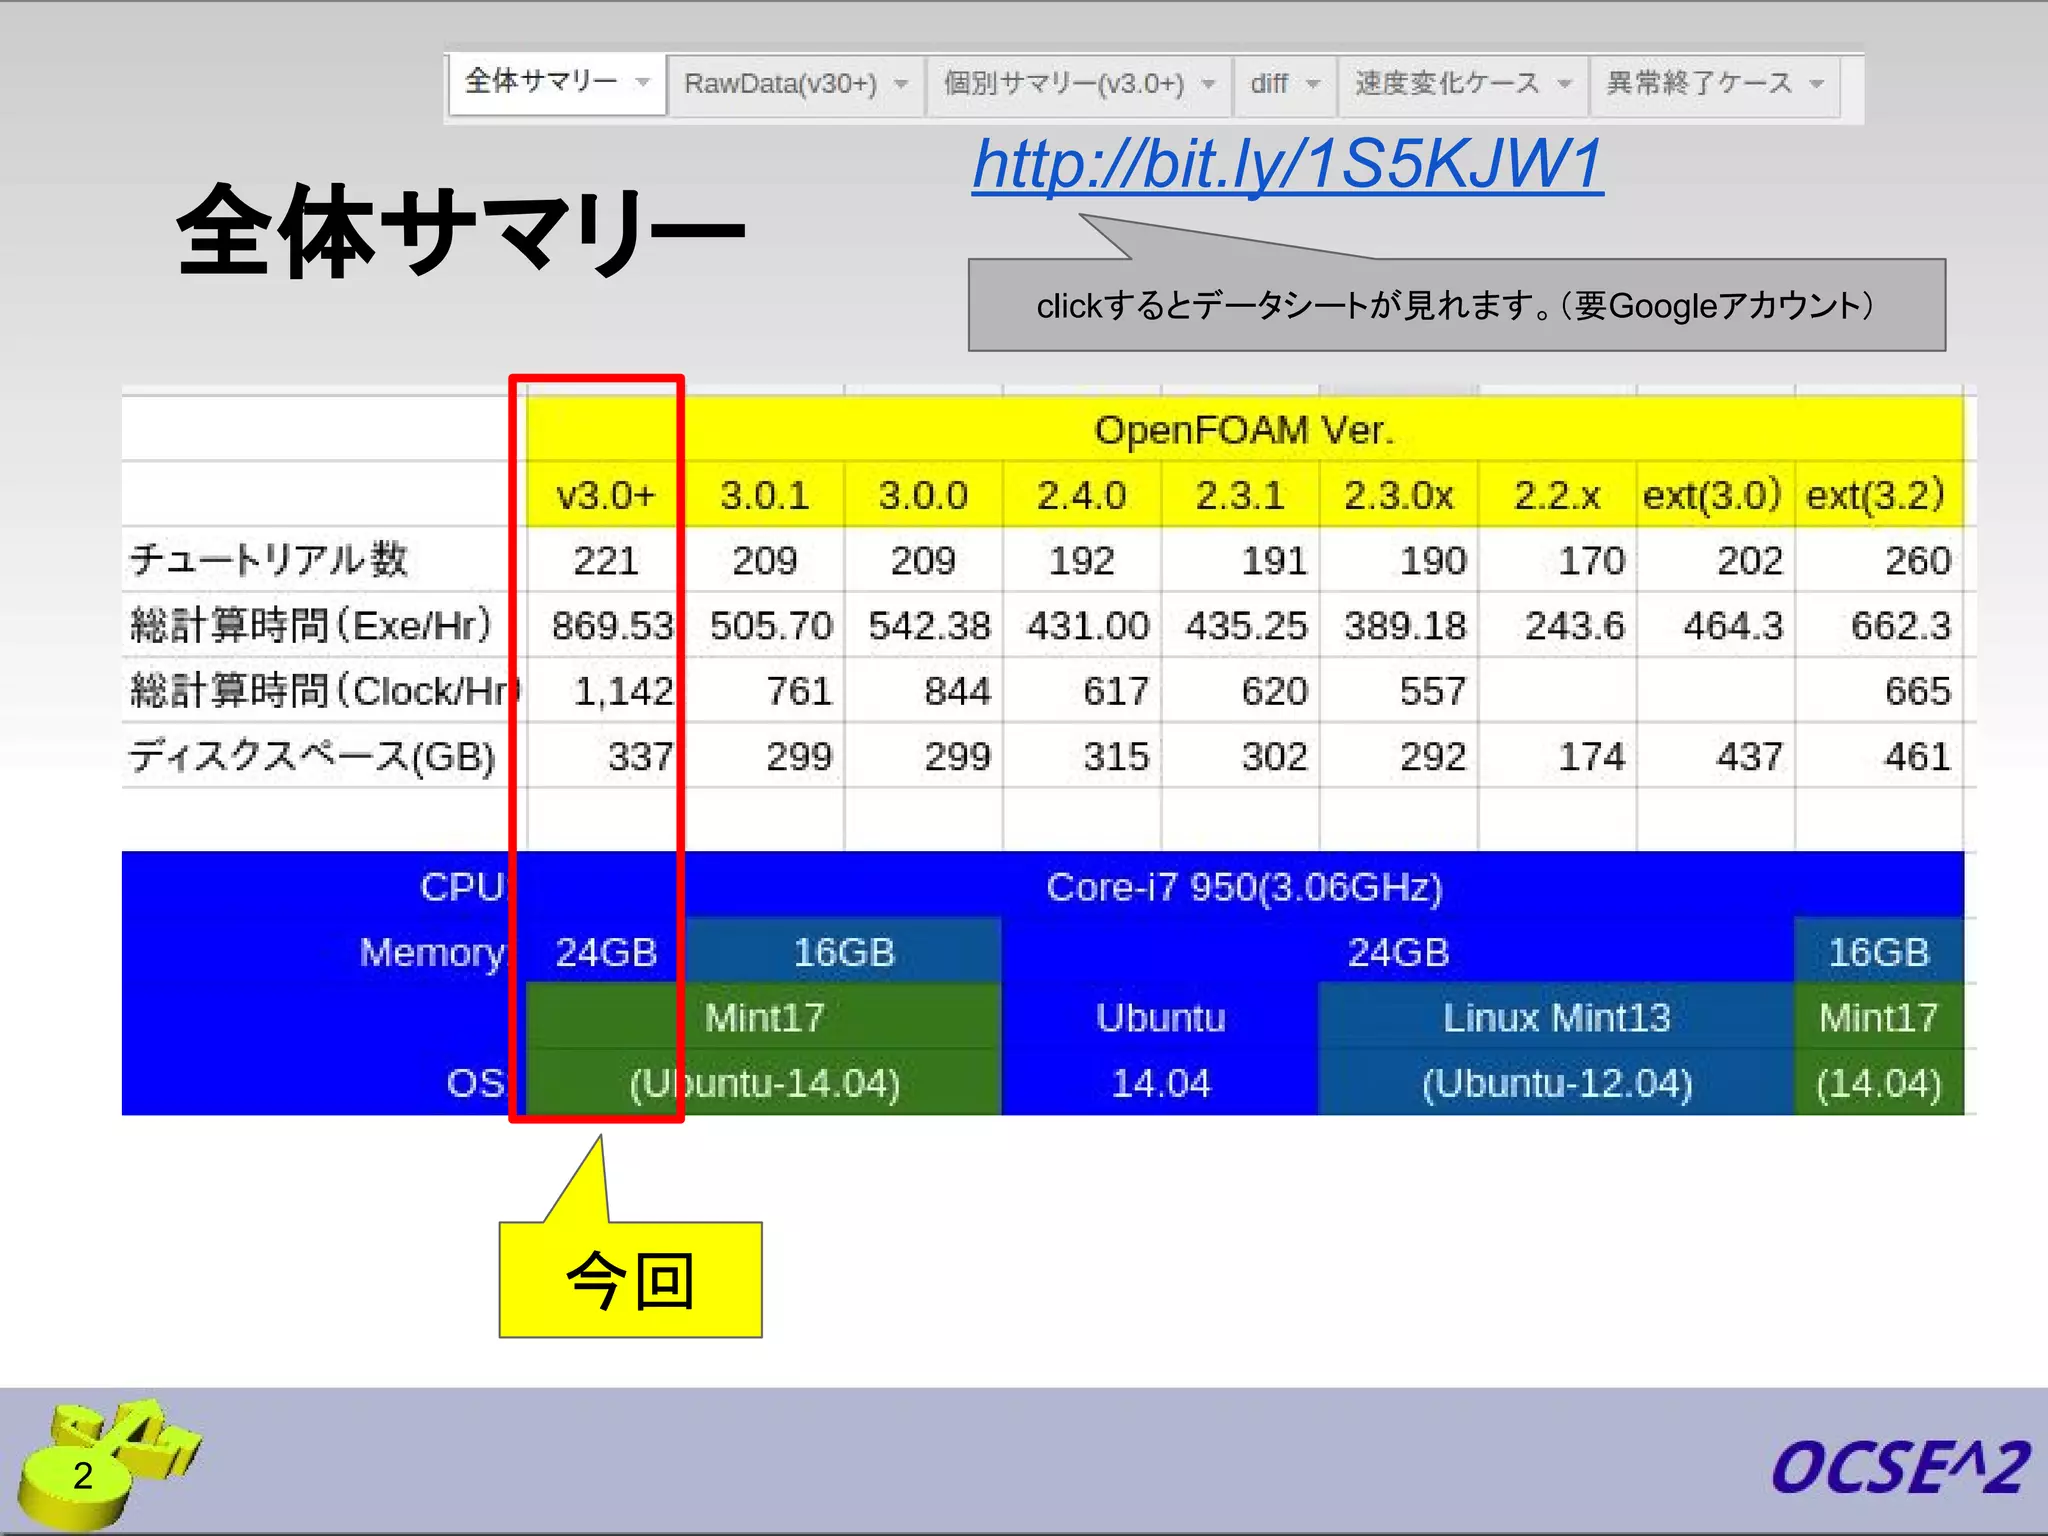Select the cell with value 243.6

[1557, 625]
